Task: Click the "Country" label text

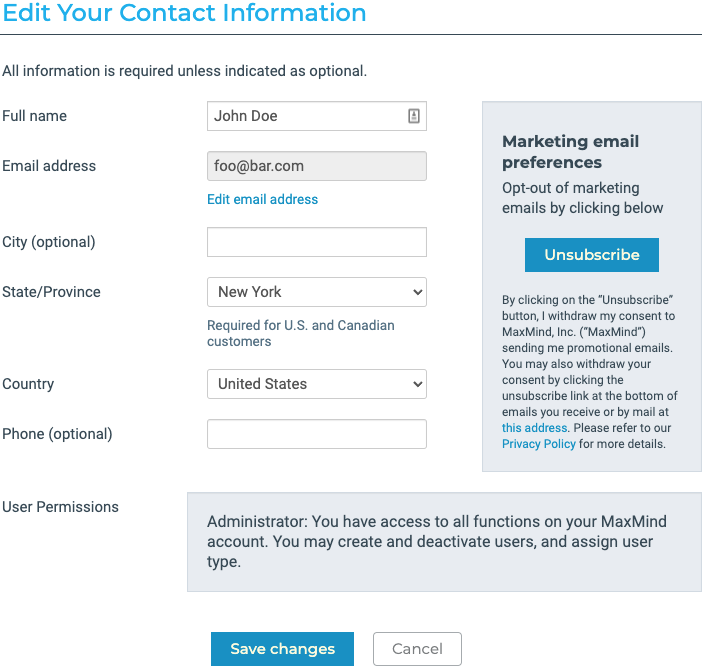Action: pyautogui.click(x=28, y=384)
